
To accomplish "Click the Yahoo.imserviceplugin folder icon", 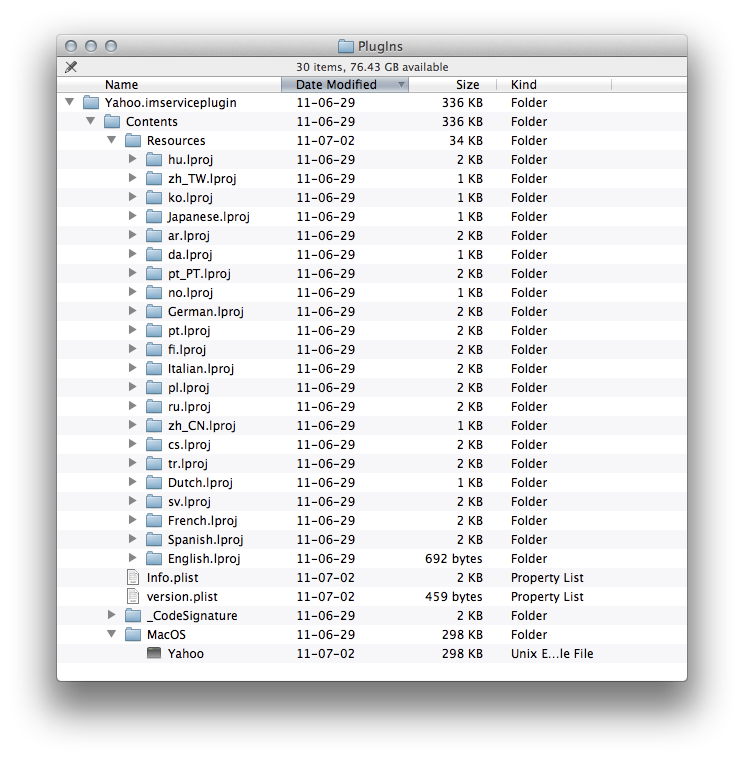I will (91, 103).
